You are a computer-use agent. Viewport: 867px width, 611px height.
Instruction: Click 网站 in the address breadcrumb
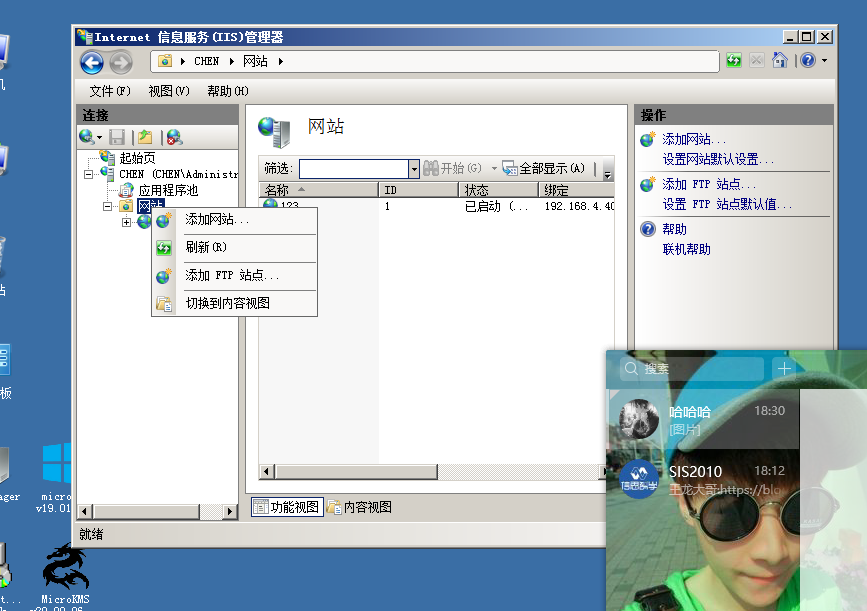coord(255,61)
